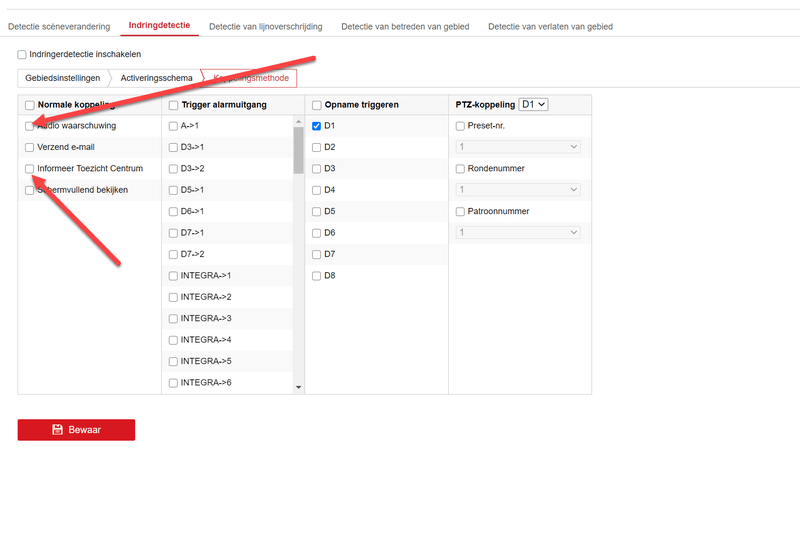The width and height of the screenshot is (800, 533).
Task: Click the alarm output scrollbar thumb
Action: (298, 150)
